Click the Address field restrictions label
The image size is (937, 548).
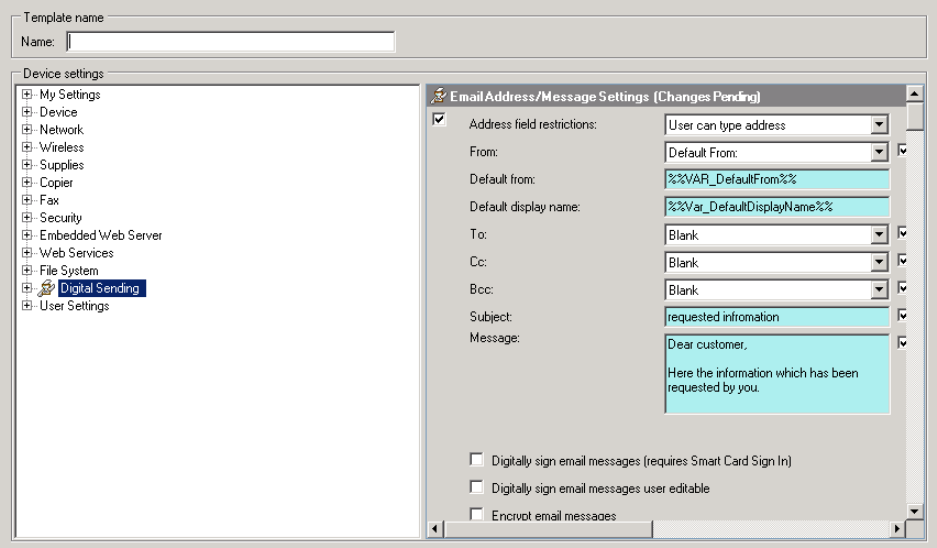point(532,124)
